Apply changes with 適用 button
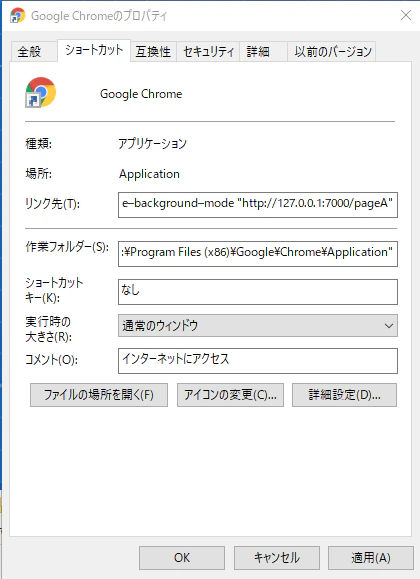Screen dimensions: 420x579 click(x=371, y=558)
